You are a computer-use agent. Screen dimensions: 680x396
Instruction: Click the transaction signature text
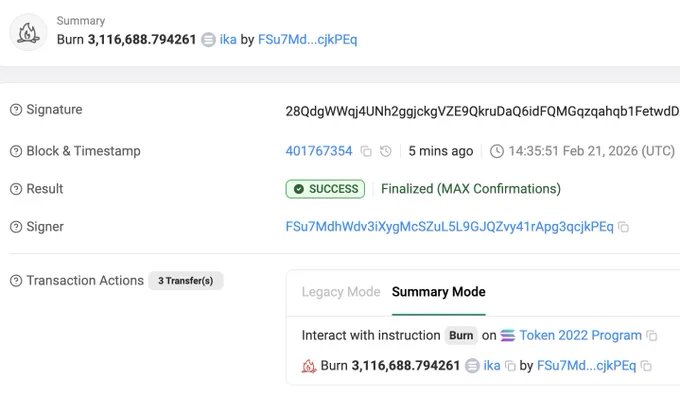pyautogui.click(x=482, y=111)
